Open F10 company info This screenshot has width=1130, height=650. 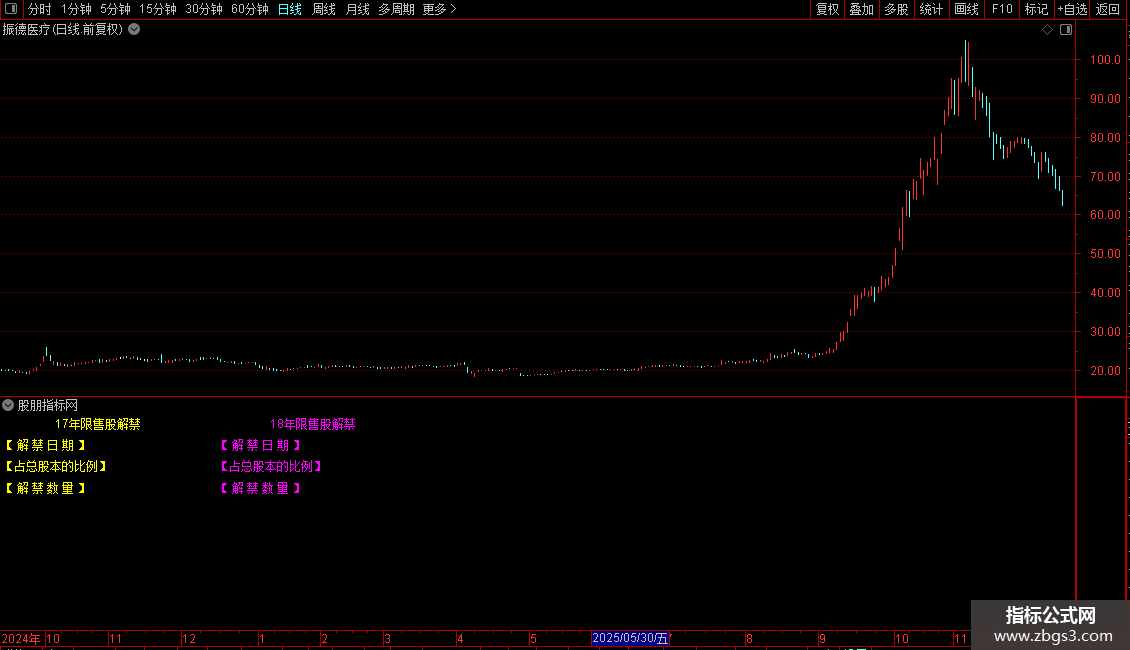click(1002, 9)
